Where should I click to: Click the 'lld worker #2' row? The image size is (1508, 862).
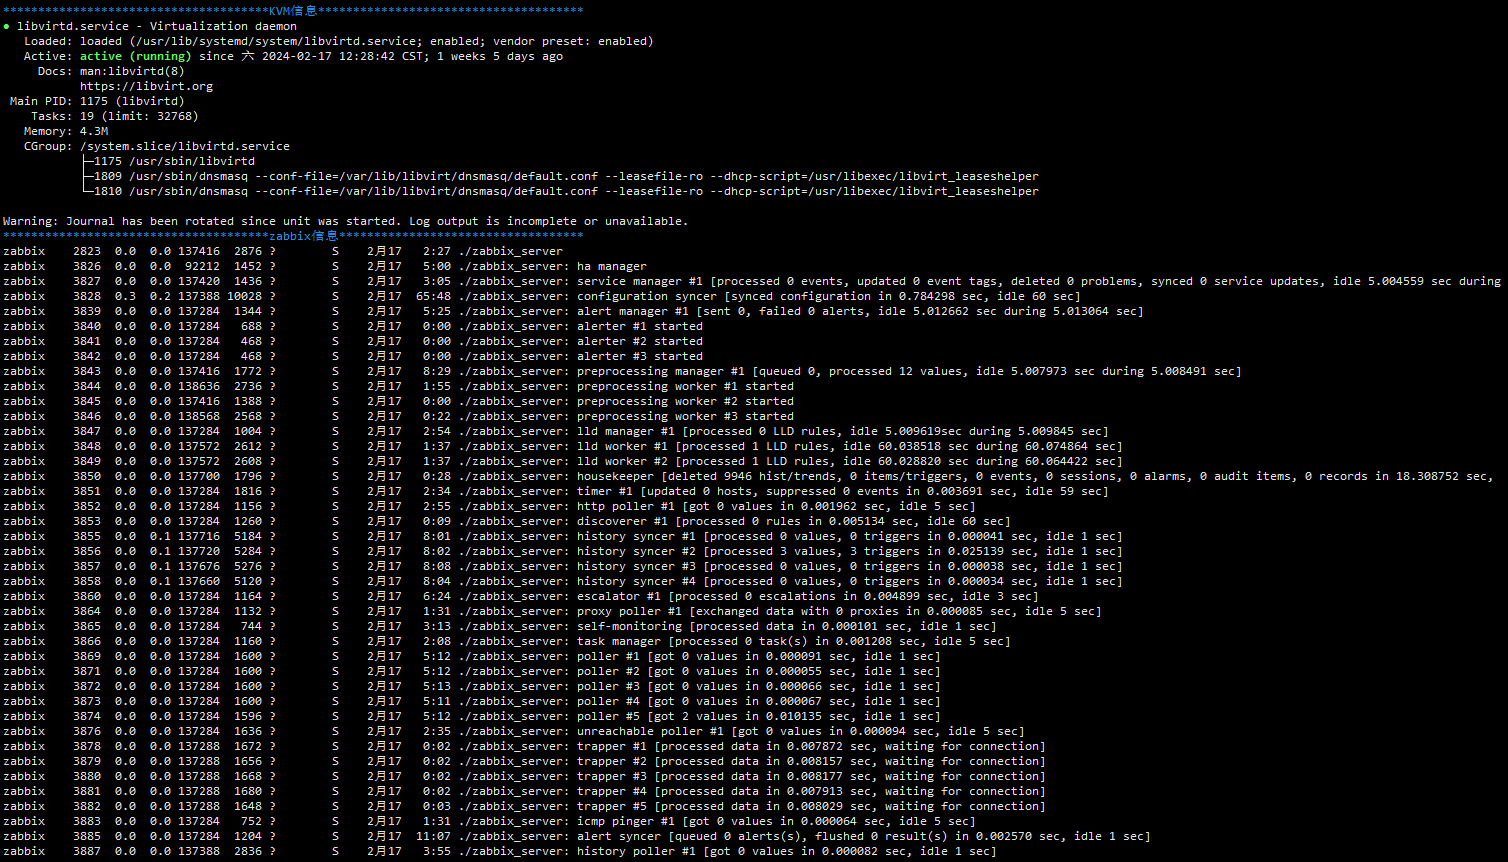[x=562, y=461]
